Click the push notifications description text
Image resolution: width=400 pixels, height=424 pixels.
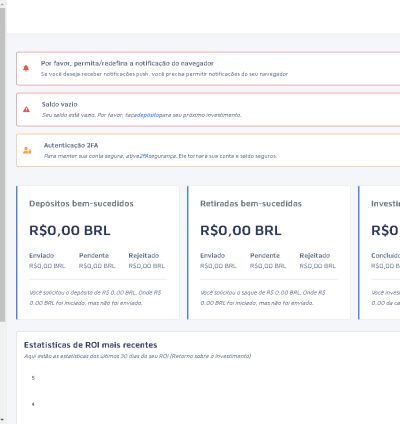[x=164, y=74]
